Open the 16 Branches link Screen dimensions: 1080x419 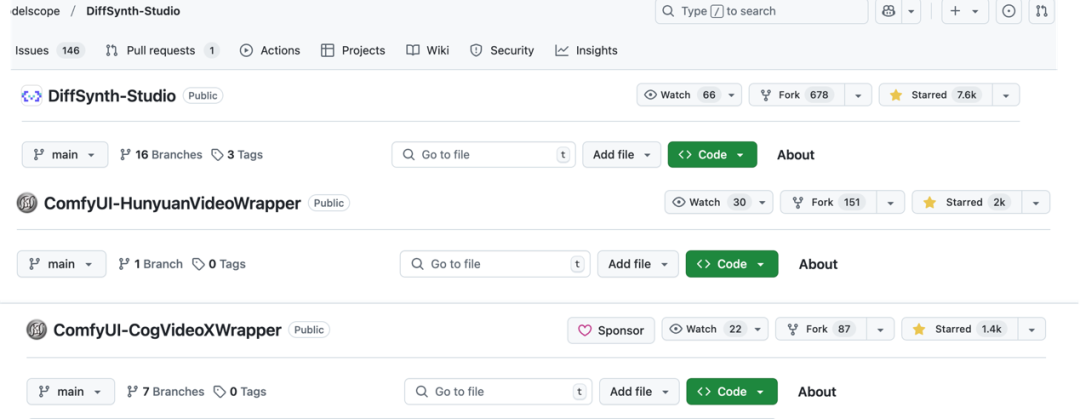[x=161, y=155]
